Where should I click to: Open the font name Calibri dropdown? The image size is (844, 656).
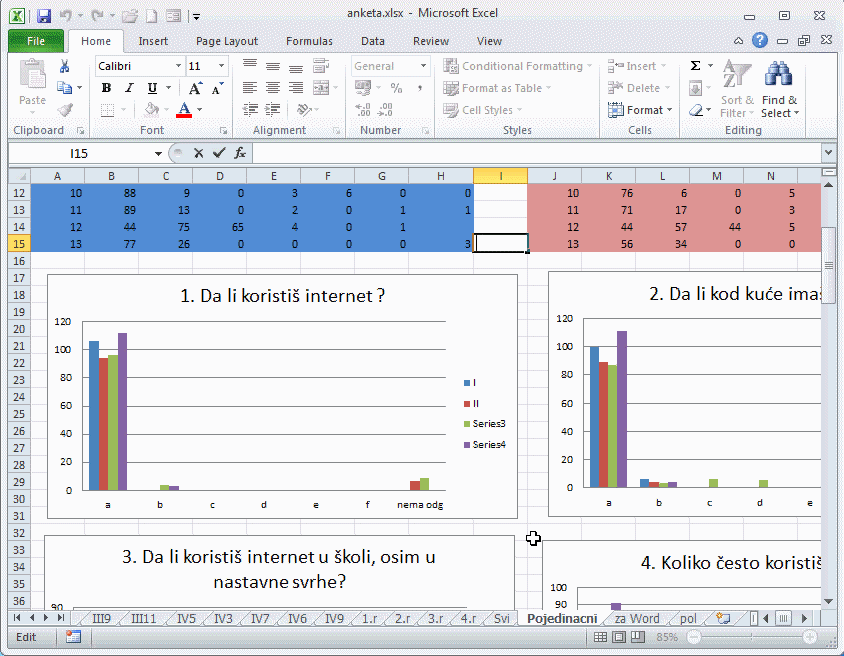point(178,66)
